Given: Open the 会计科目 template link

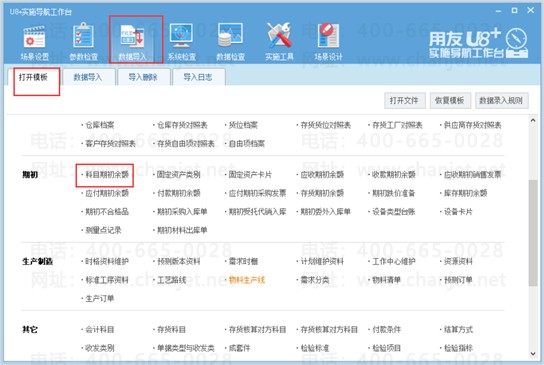Looking at the screenshot, I should point(99,330).
